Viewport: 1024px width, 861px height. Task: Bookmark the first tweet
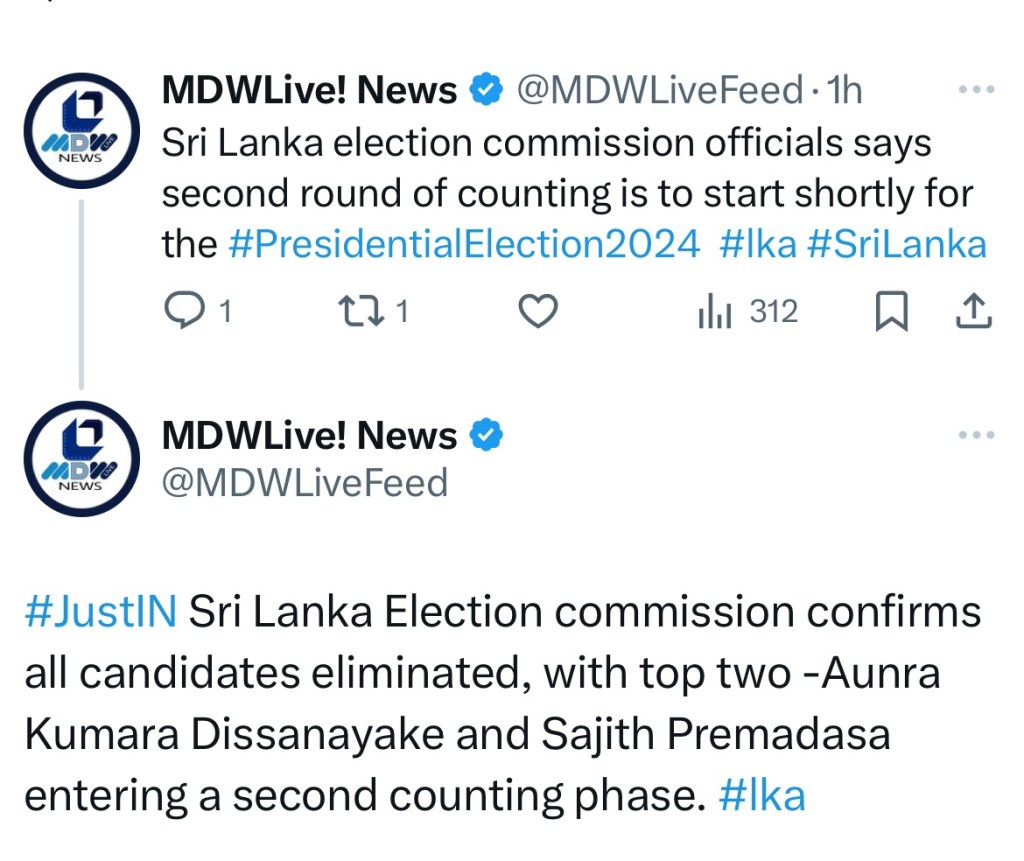tap(891, 313)
